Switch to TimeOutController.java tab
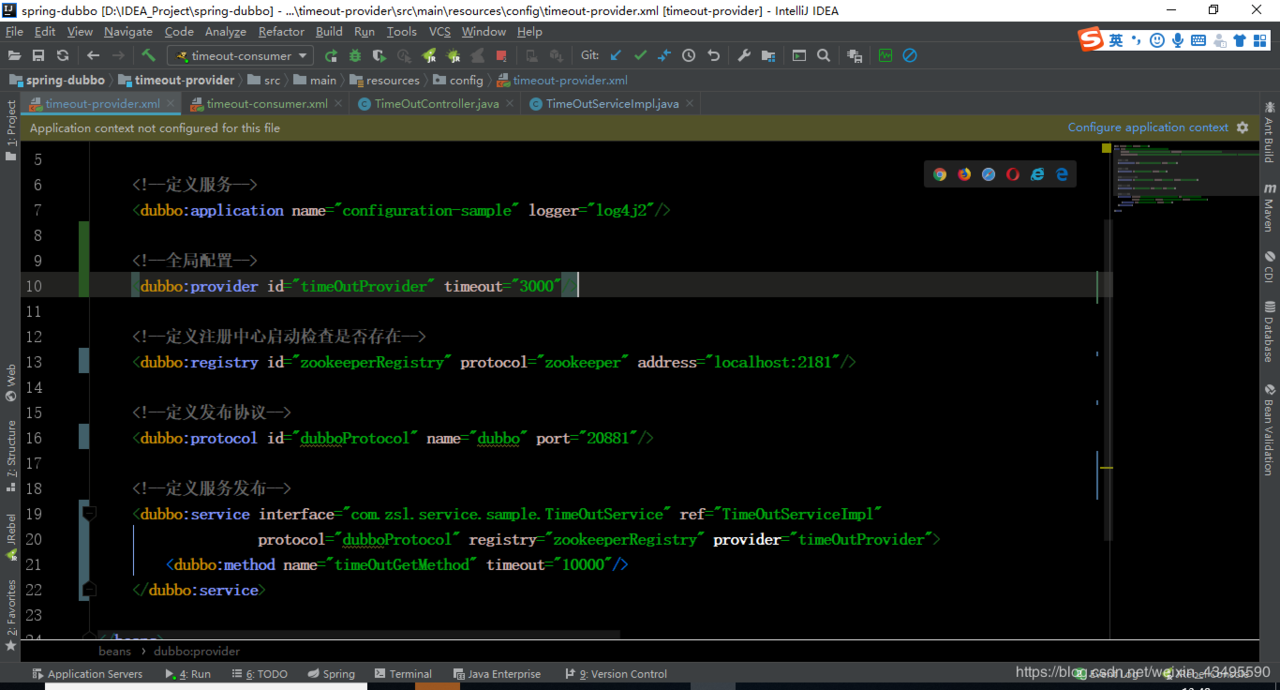The width and height of the screenshot is (1280, 690). coord(436,104)
